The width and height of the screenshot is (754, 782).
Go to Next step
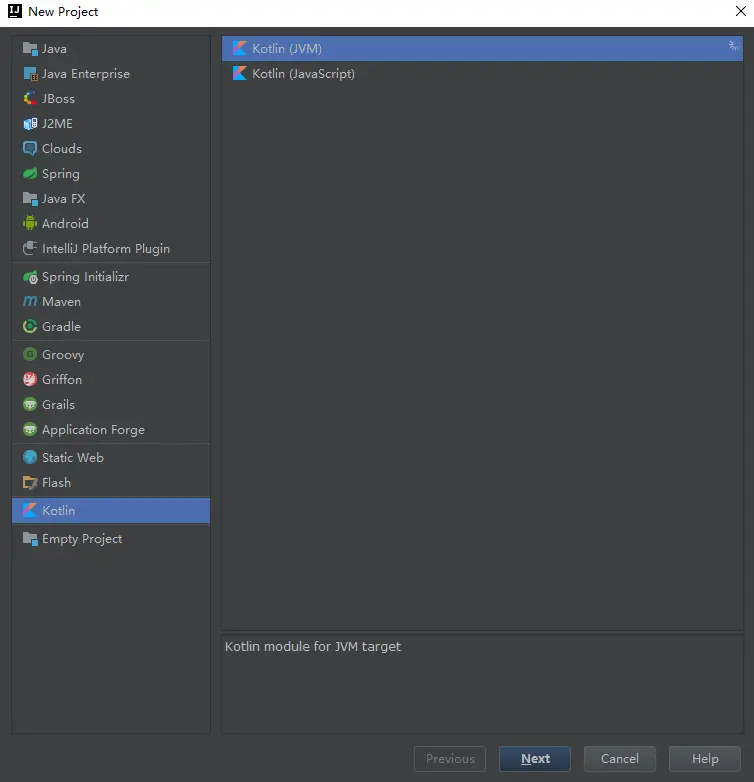coord(535,759)
